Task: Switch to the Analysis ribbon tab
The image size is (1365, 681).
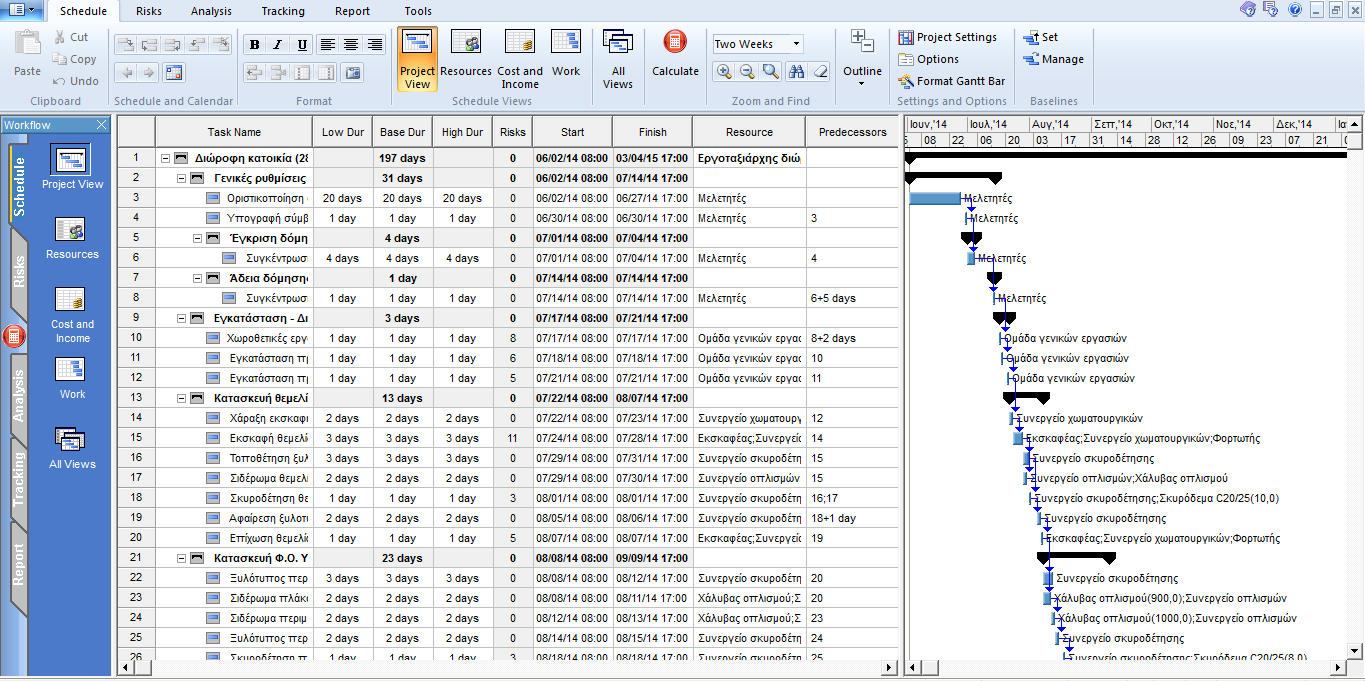Action: tap(211, 11)
